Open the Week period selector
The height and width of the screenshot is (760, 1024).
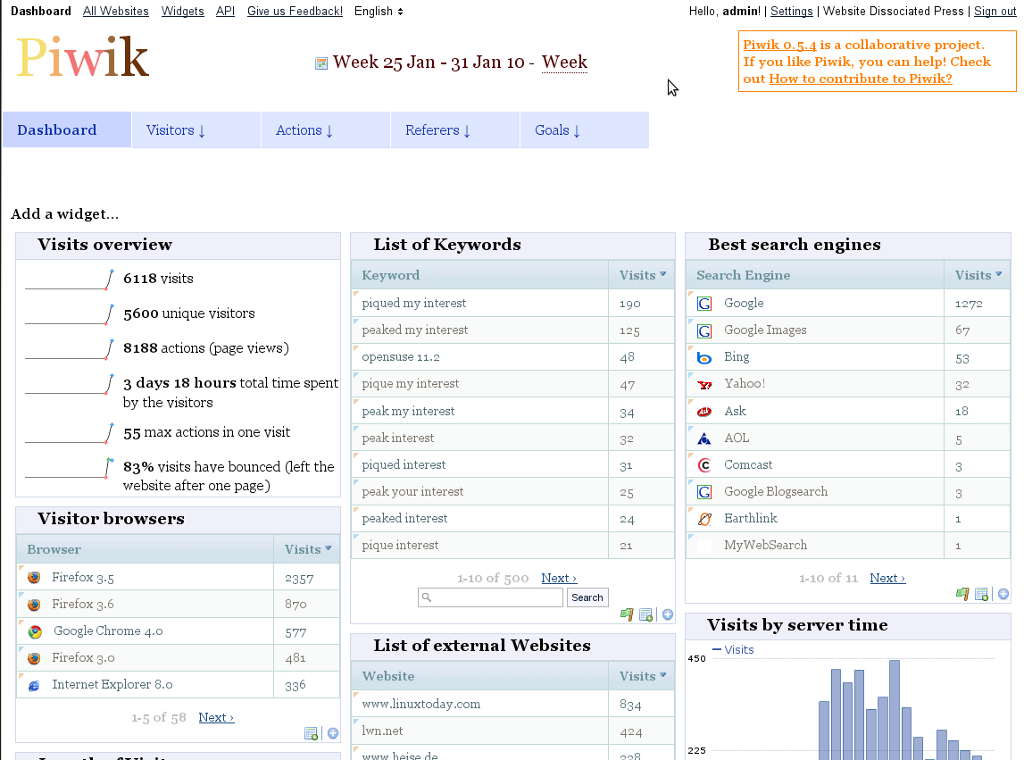coord(564,62)
